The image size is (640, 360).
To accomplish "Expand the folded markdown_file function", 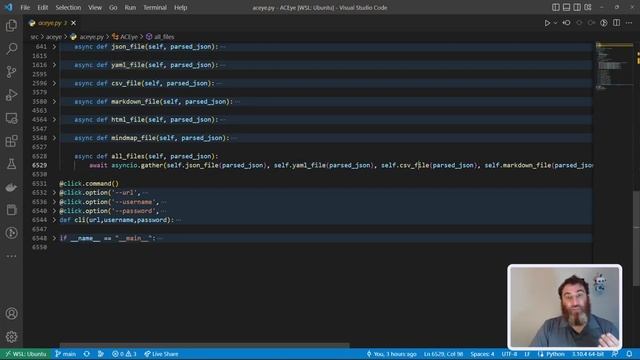I will (54, 101).
